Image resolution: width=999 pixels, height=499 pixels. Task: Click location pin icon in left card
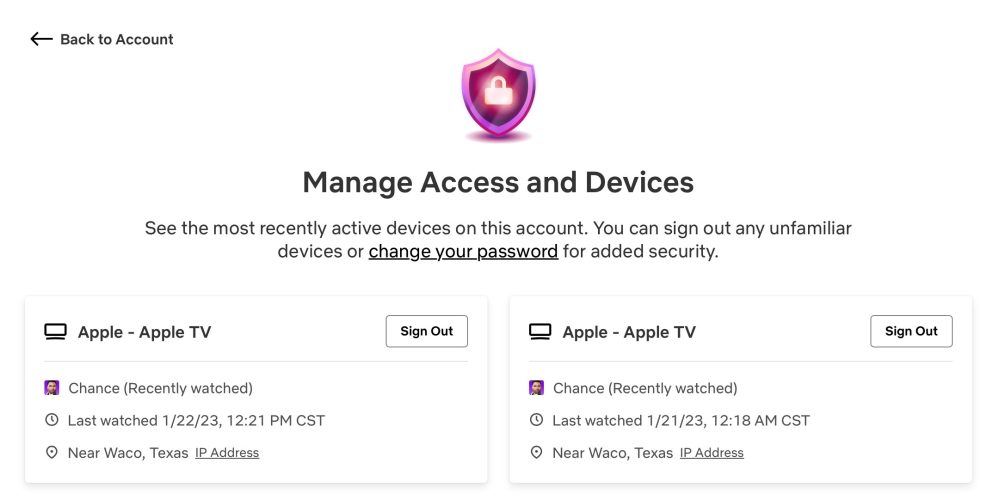point(52,453)
